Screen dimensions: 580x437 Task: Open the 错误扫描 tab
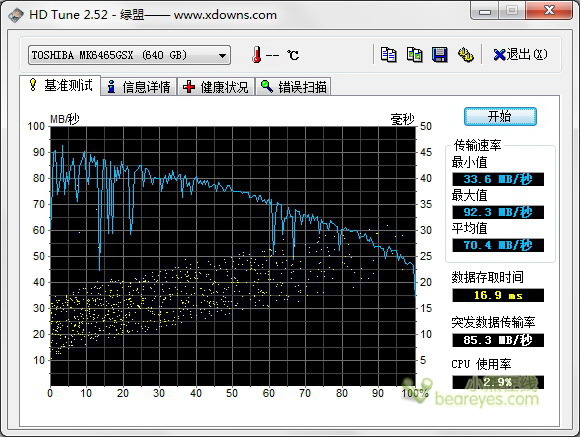pos(293,87)
